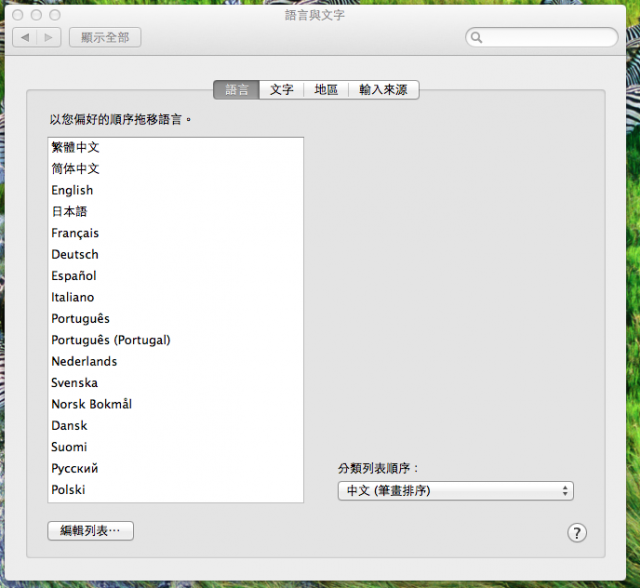Open the 分類列表順序 dropdown
Viewport: 640px width, 588px height.
coord(456,490)
